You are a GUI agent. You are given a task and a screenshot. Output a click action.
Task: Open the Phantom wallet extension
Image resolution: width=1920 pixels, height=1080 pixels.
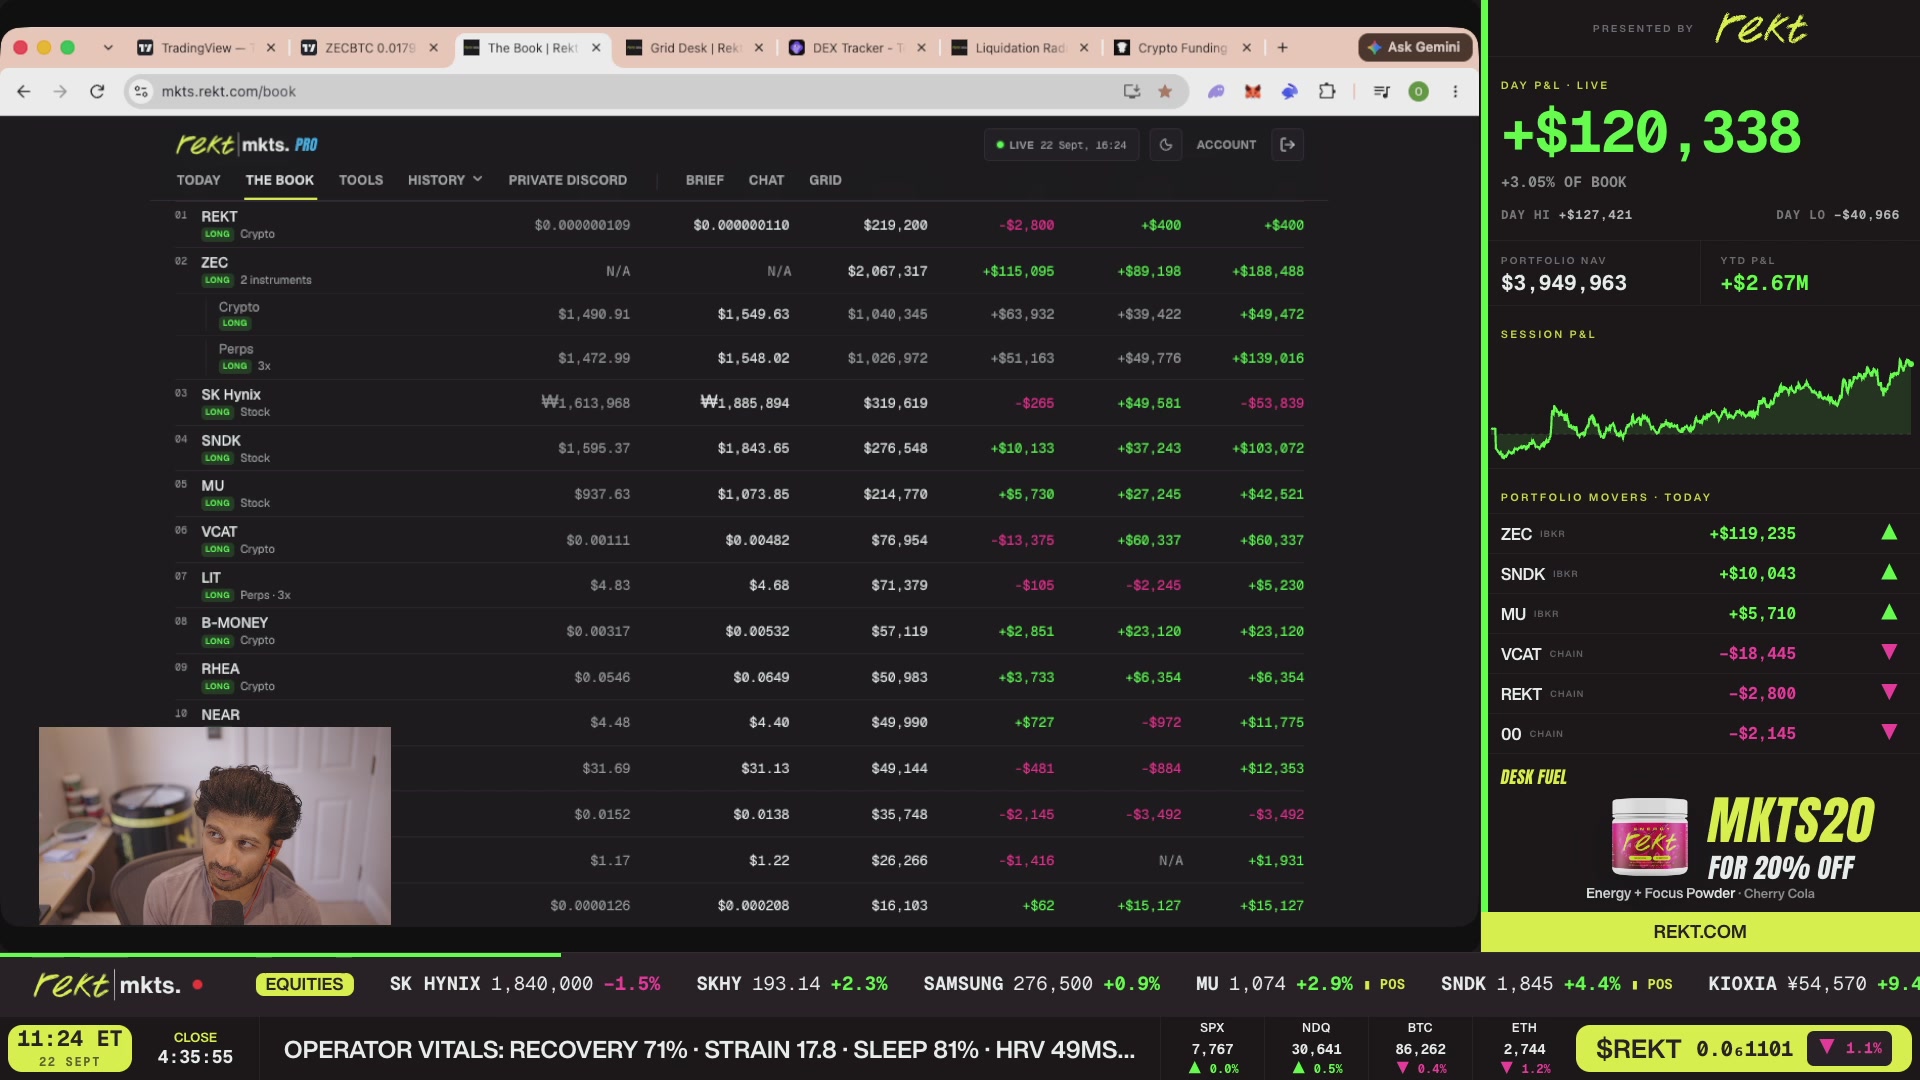click(x=1216, y=91)
